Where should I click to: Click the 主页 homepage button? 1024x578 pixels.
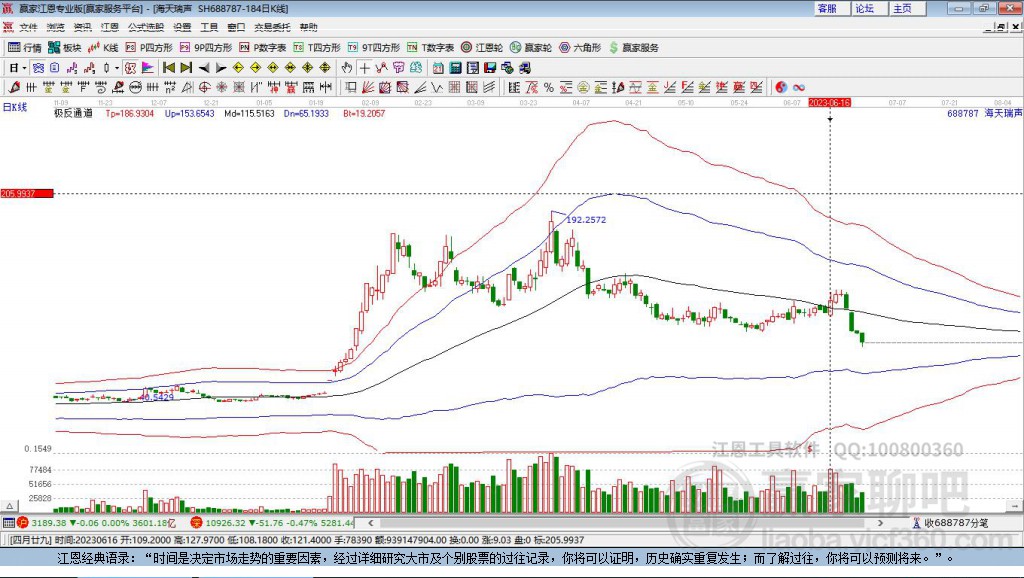coord(908,8)
